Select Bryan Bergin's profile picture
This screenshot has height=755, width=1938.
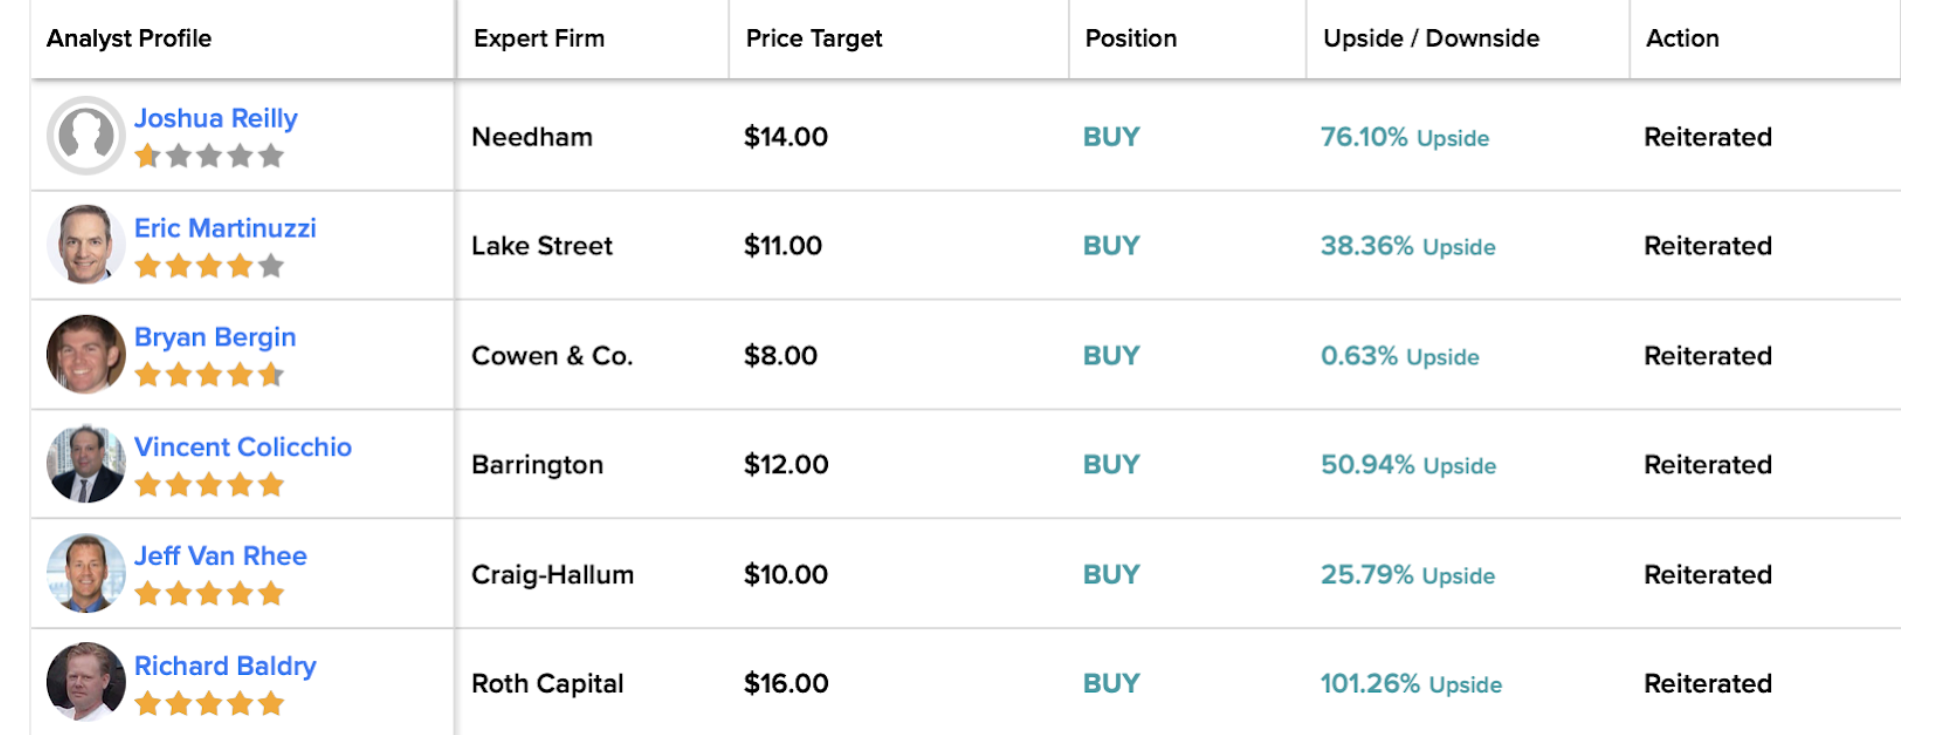point(86,354)
